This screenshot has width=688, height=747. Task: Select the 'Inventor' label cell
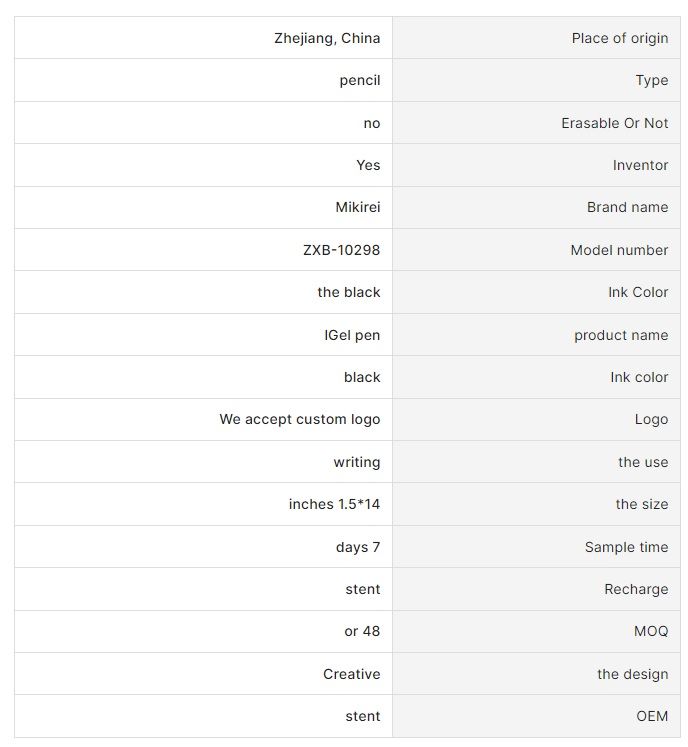(x=536, y=165)
